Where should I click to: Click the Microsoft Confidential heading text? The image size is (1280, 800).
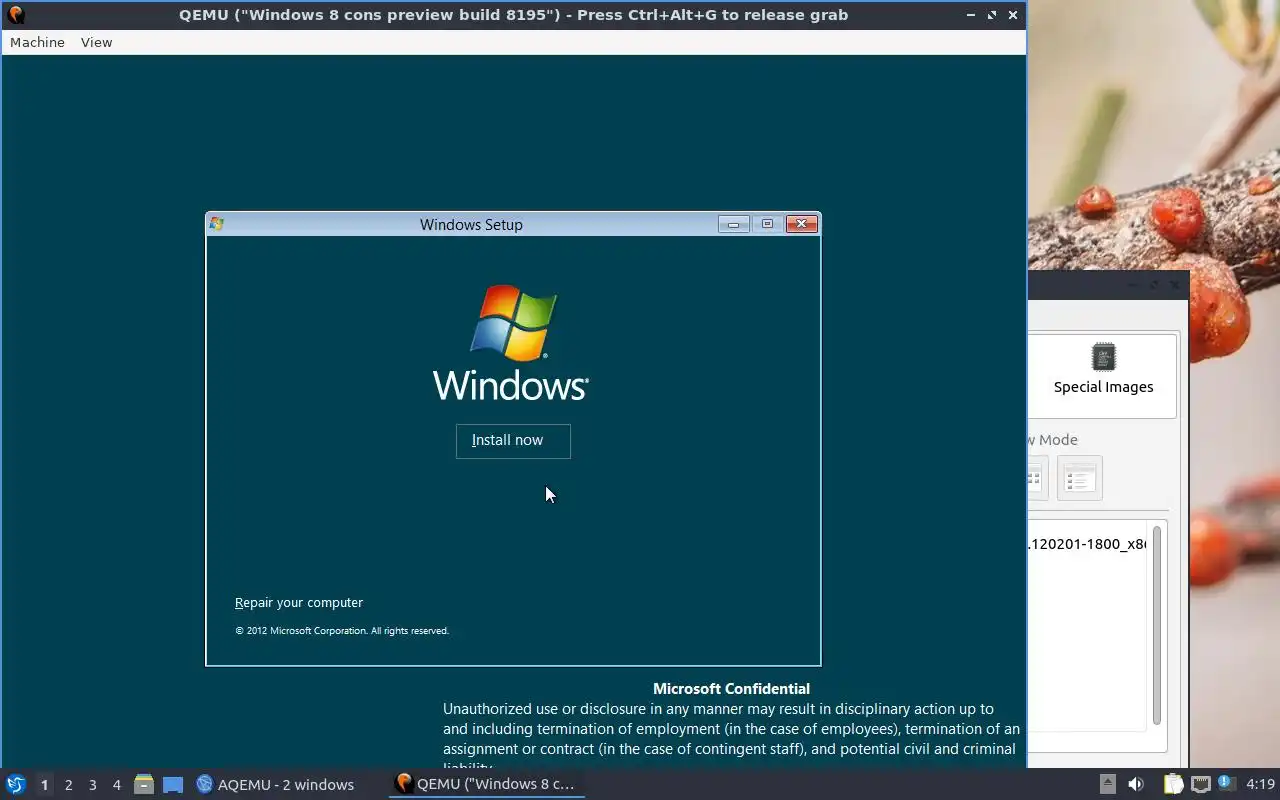coord(731,689)
